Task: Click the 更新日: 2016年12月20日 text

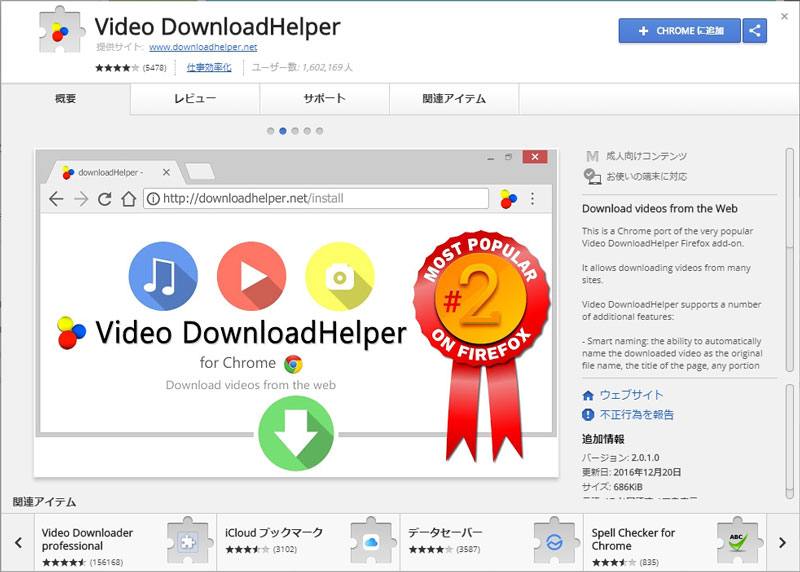Action: [x=632, y=472]
